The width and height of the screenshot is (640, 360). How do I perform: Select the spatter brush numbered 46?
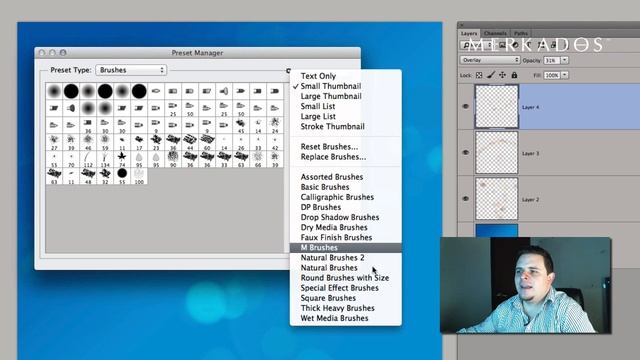point(88,142)
